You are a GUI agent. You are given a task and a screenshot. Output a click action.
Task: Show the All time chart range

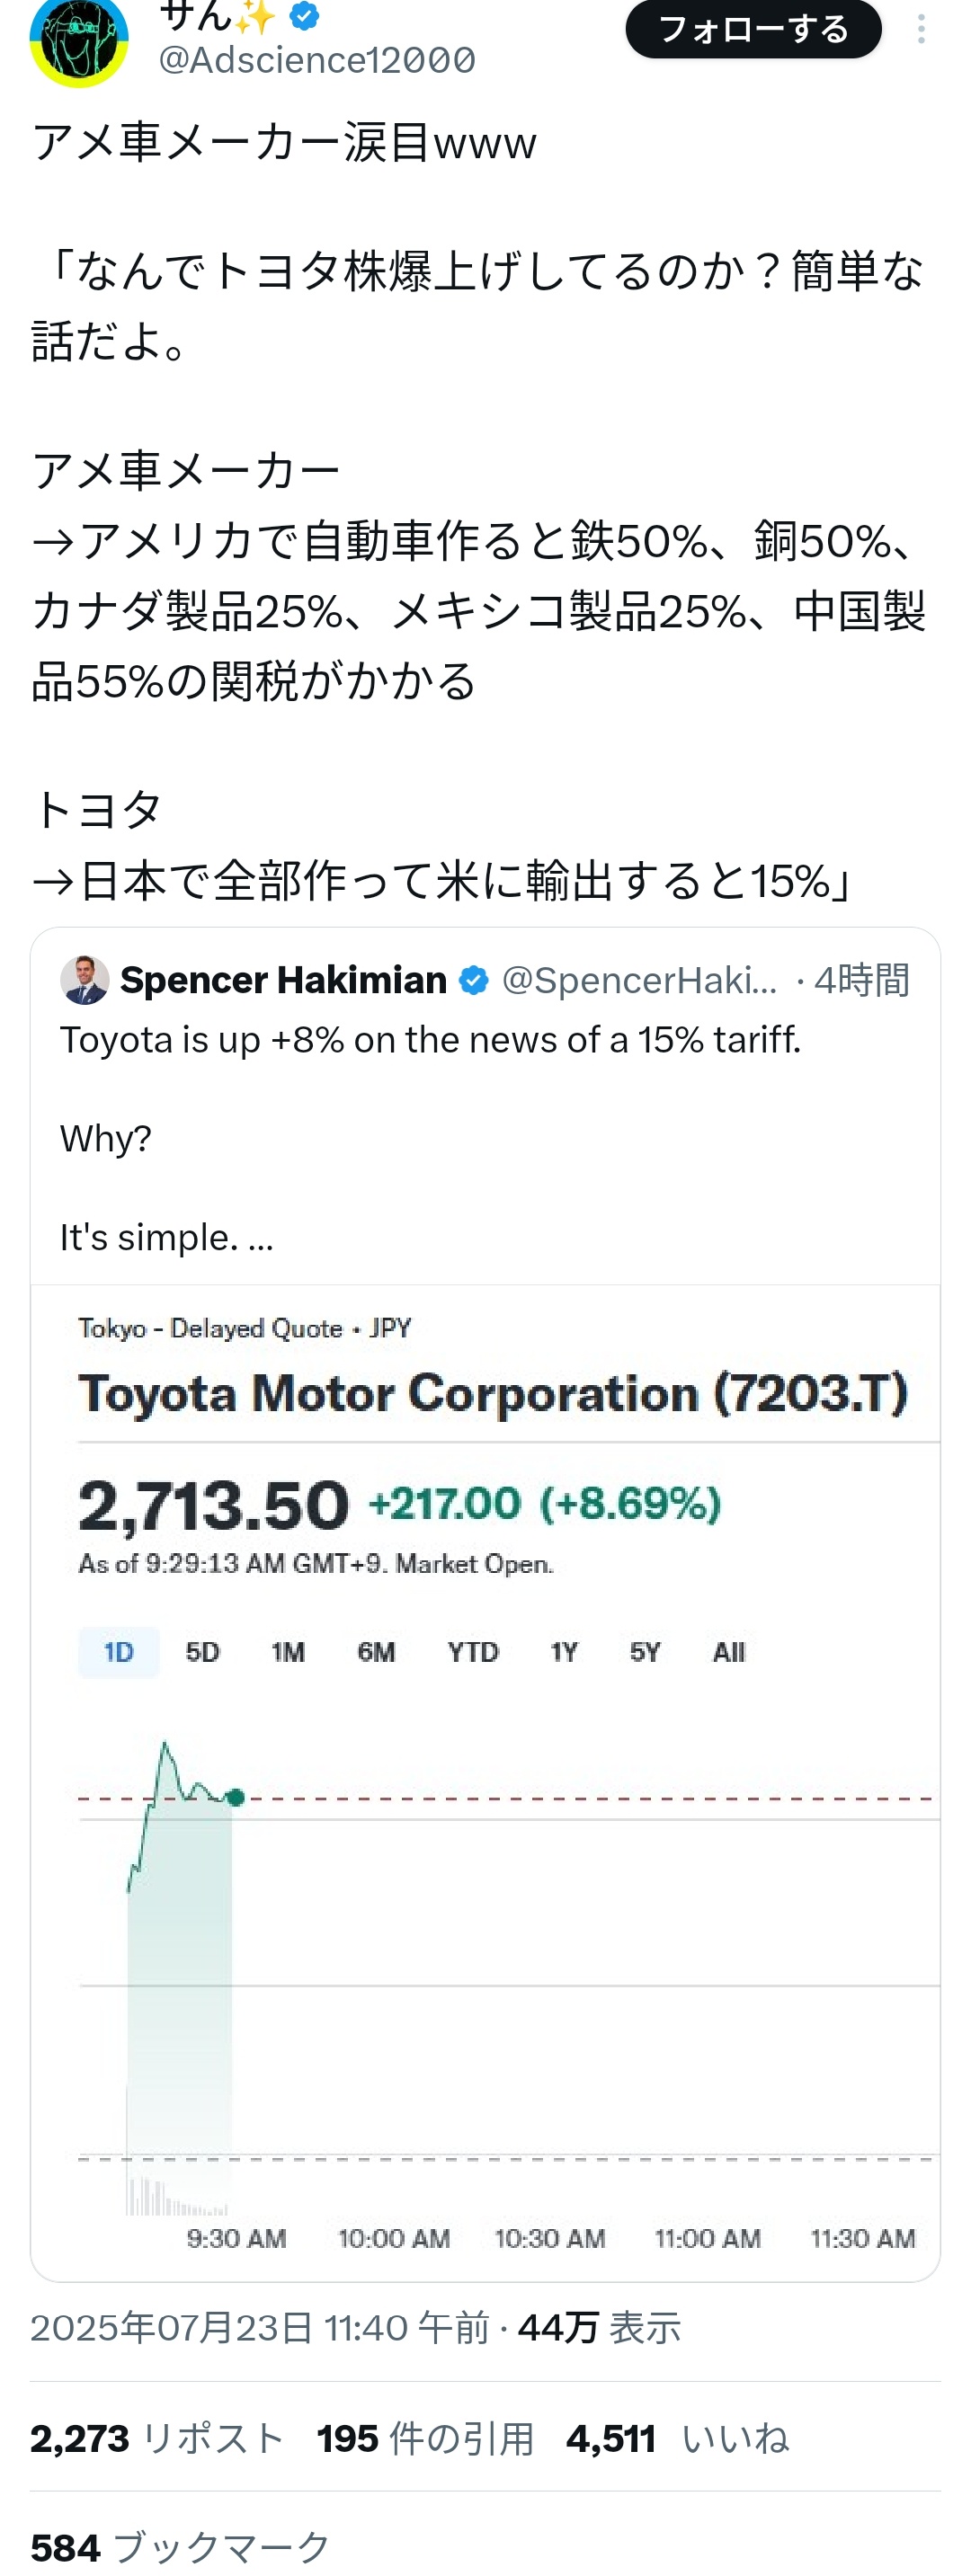coord(729,1652)
